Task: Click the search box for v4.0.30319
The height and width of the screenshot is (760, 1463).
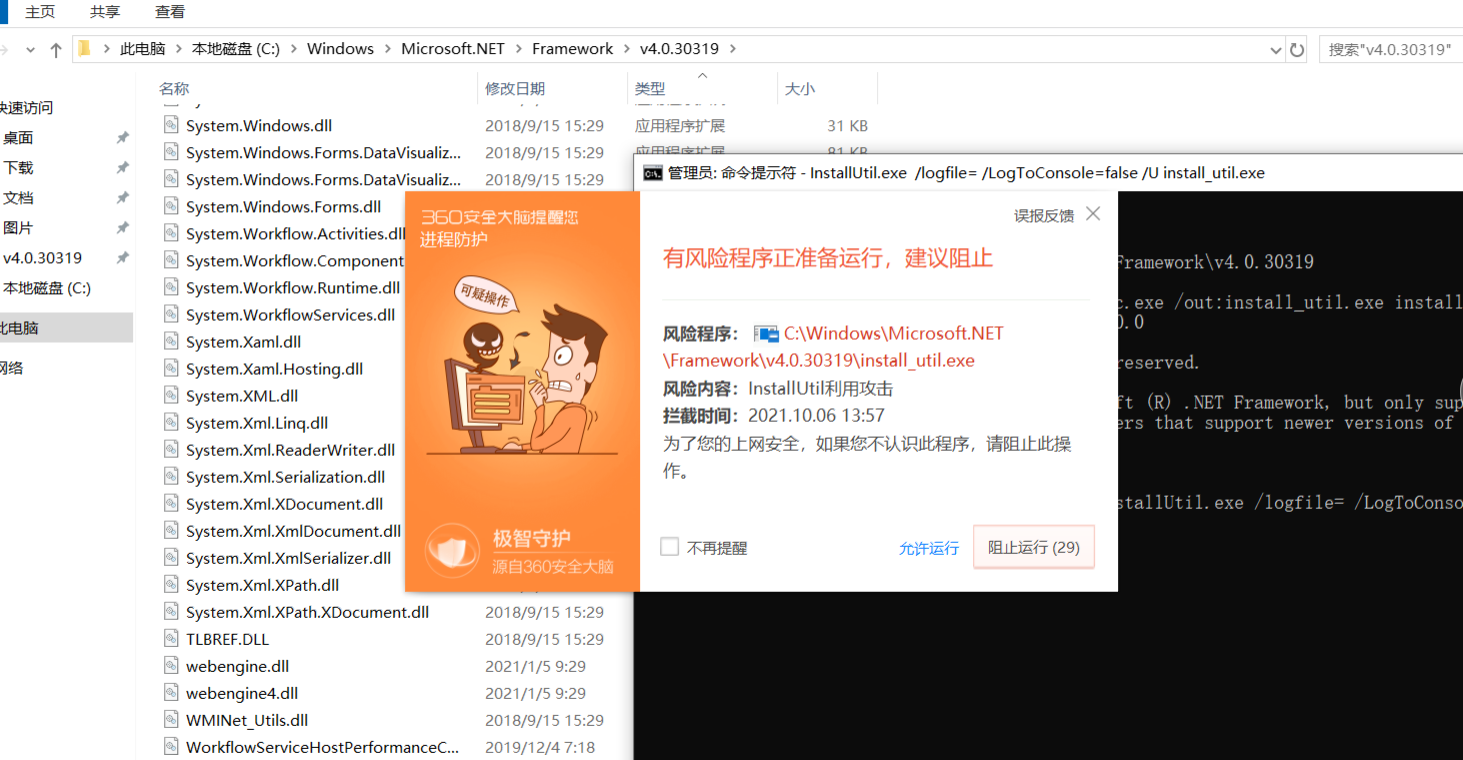Action: tap(1391, 49)
